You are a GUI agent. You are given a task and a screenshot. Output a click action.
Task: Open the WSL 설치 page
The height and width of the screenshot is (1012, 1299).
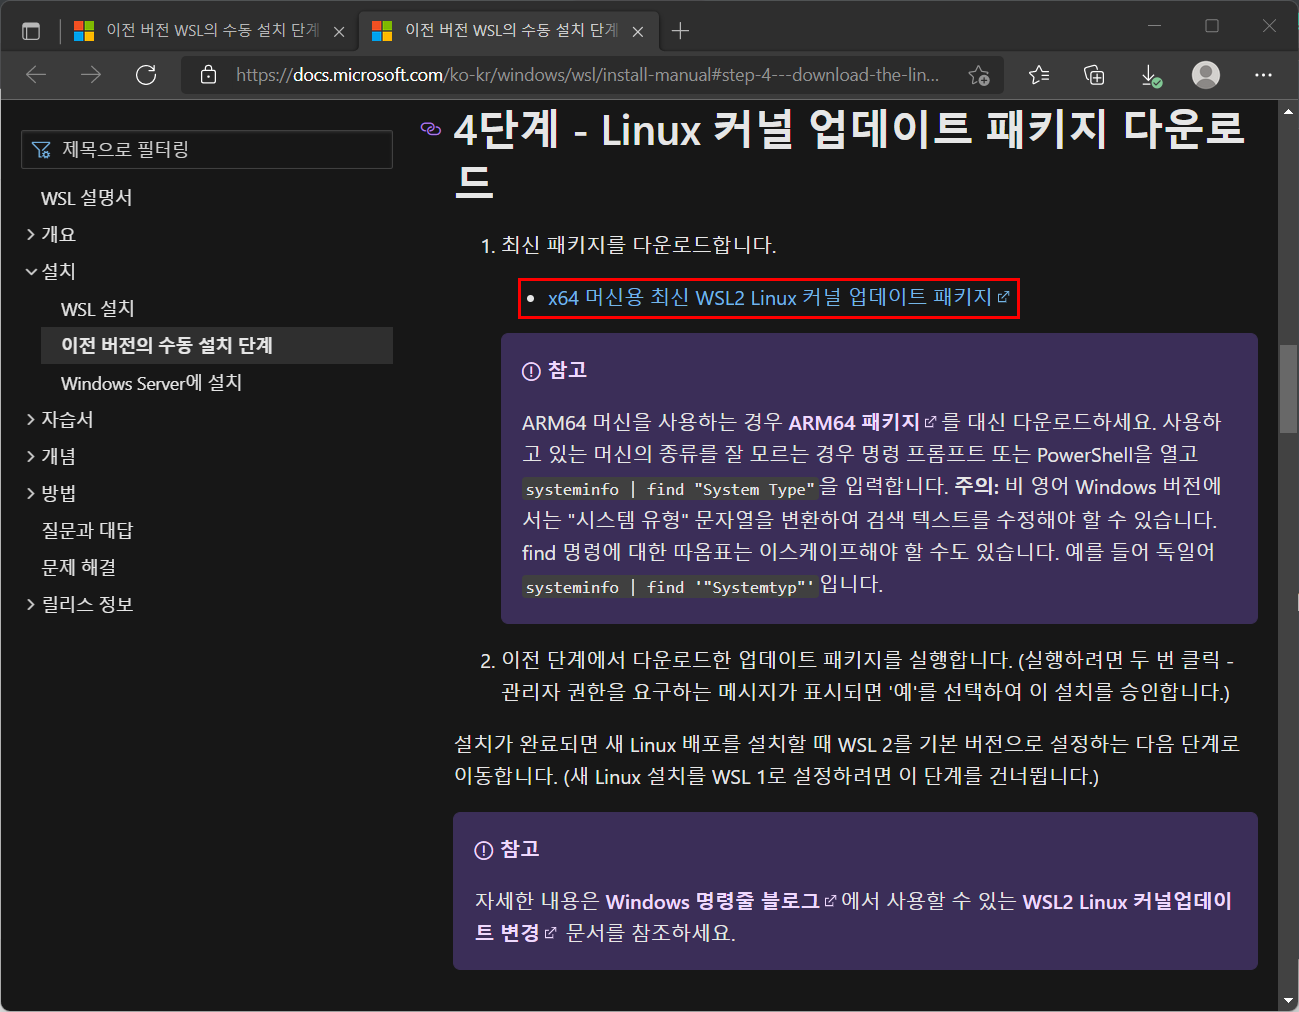(98, 309)
